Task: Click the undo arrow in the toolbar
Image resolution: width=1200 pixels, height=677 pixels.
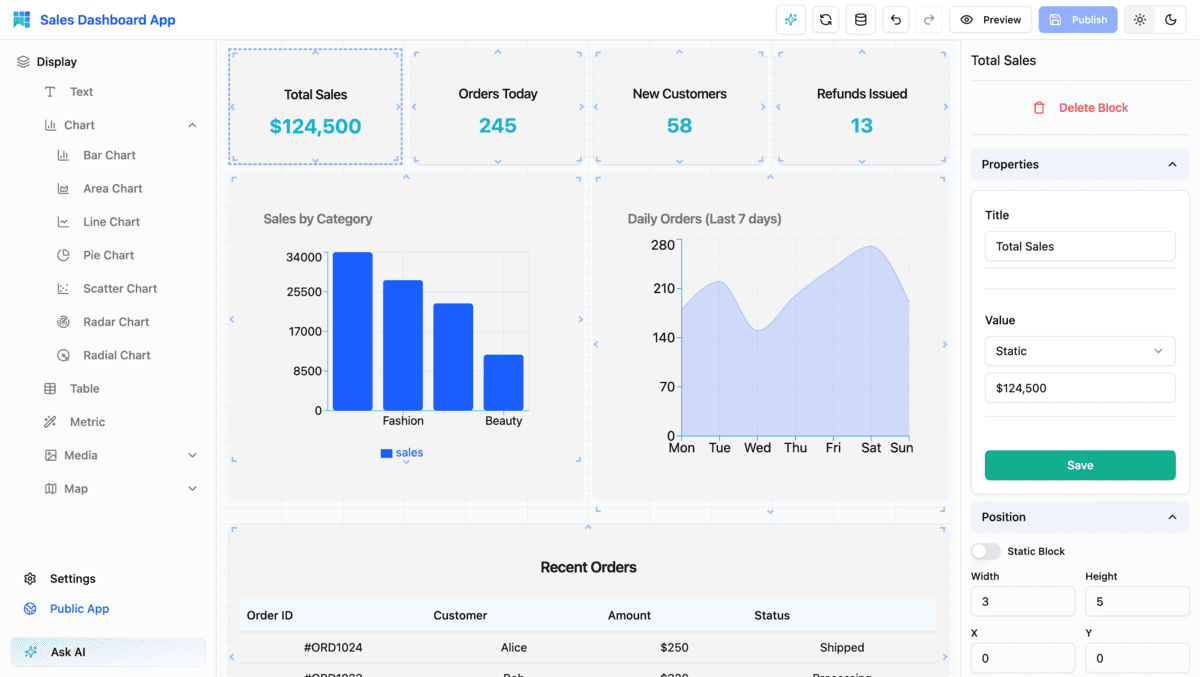Action: (x=895, y=19)
